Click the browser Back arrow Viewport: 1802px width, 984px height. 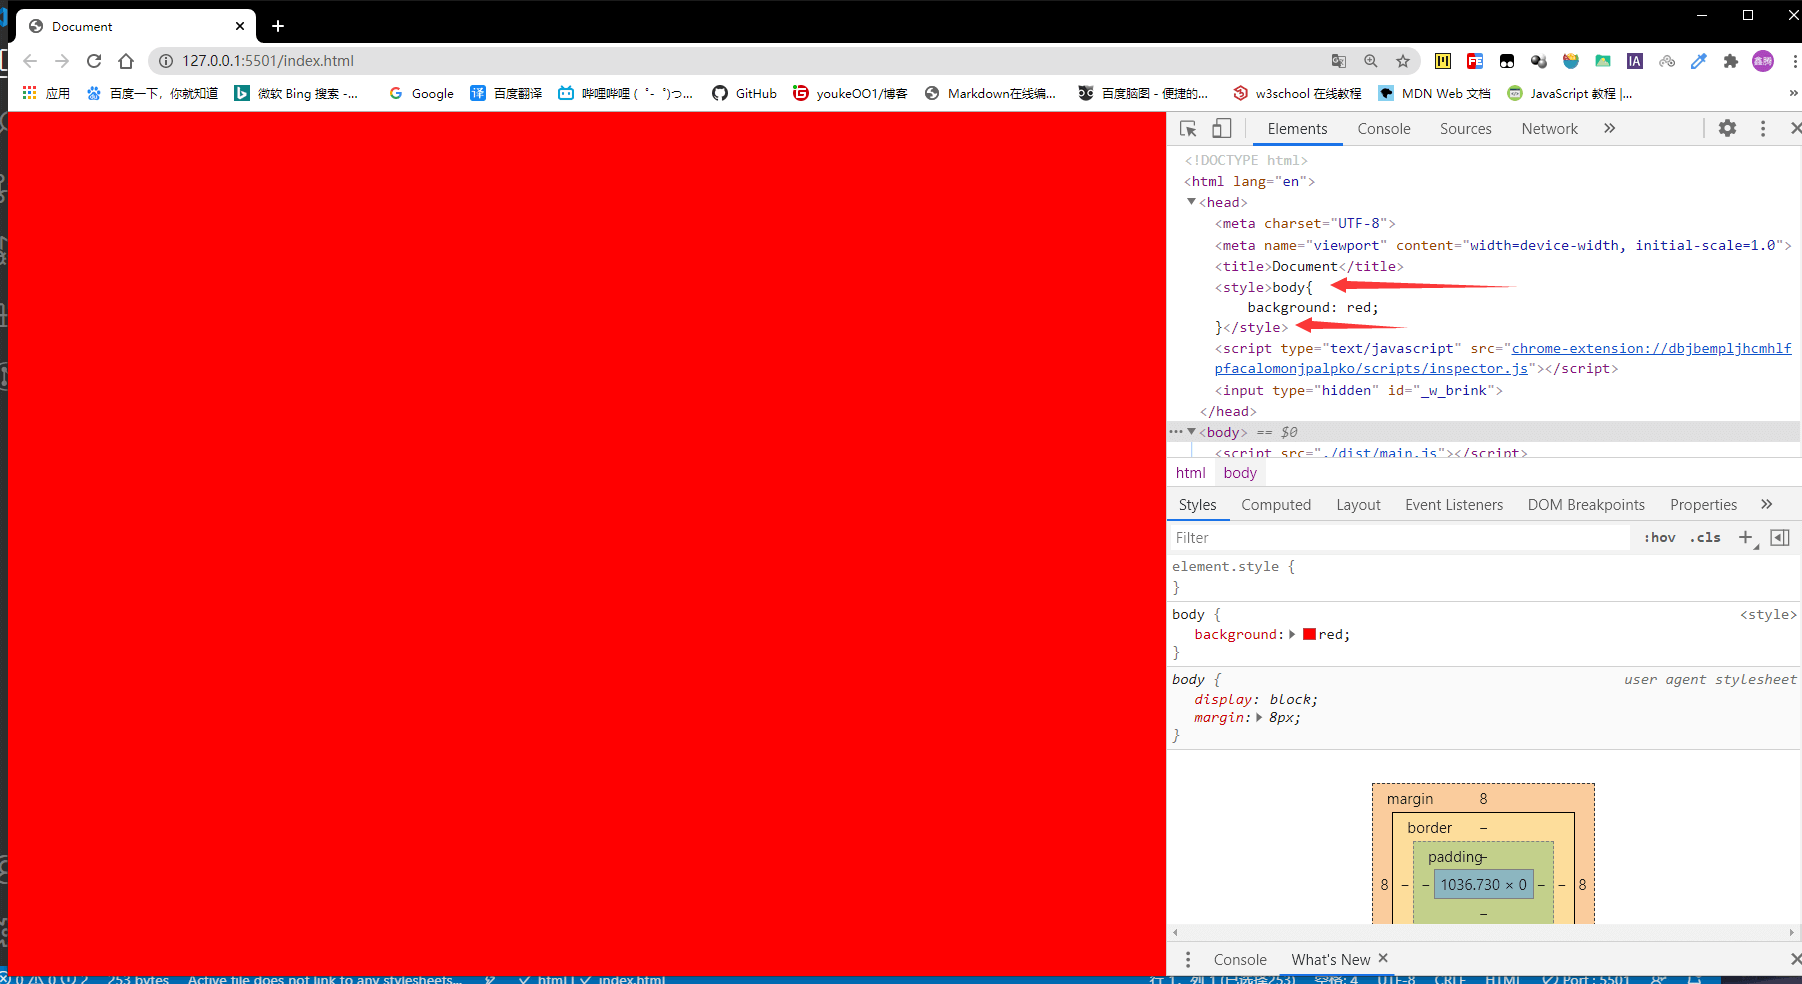coord(30,61)
